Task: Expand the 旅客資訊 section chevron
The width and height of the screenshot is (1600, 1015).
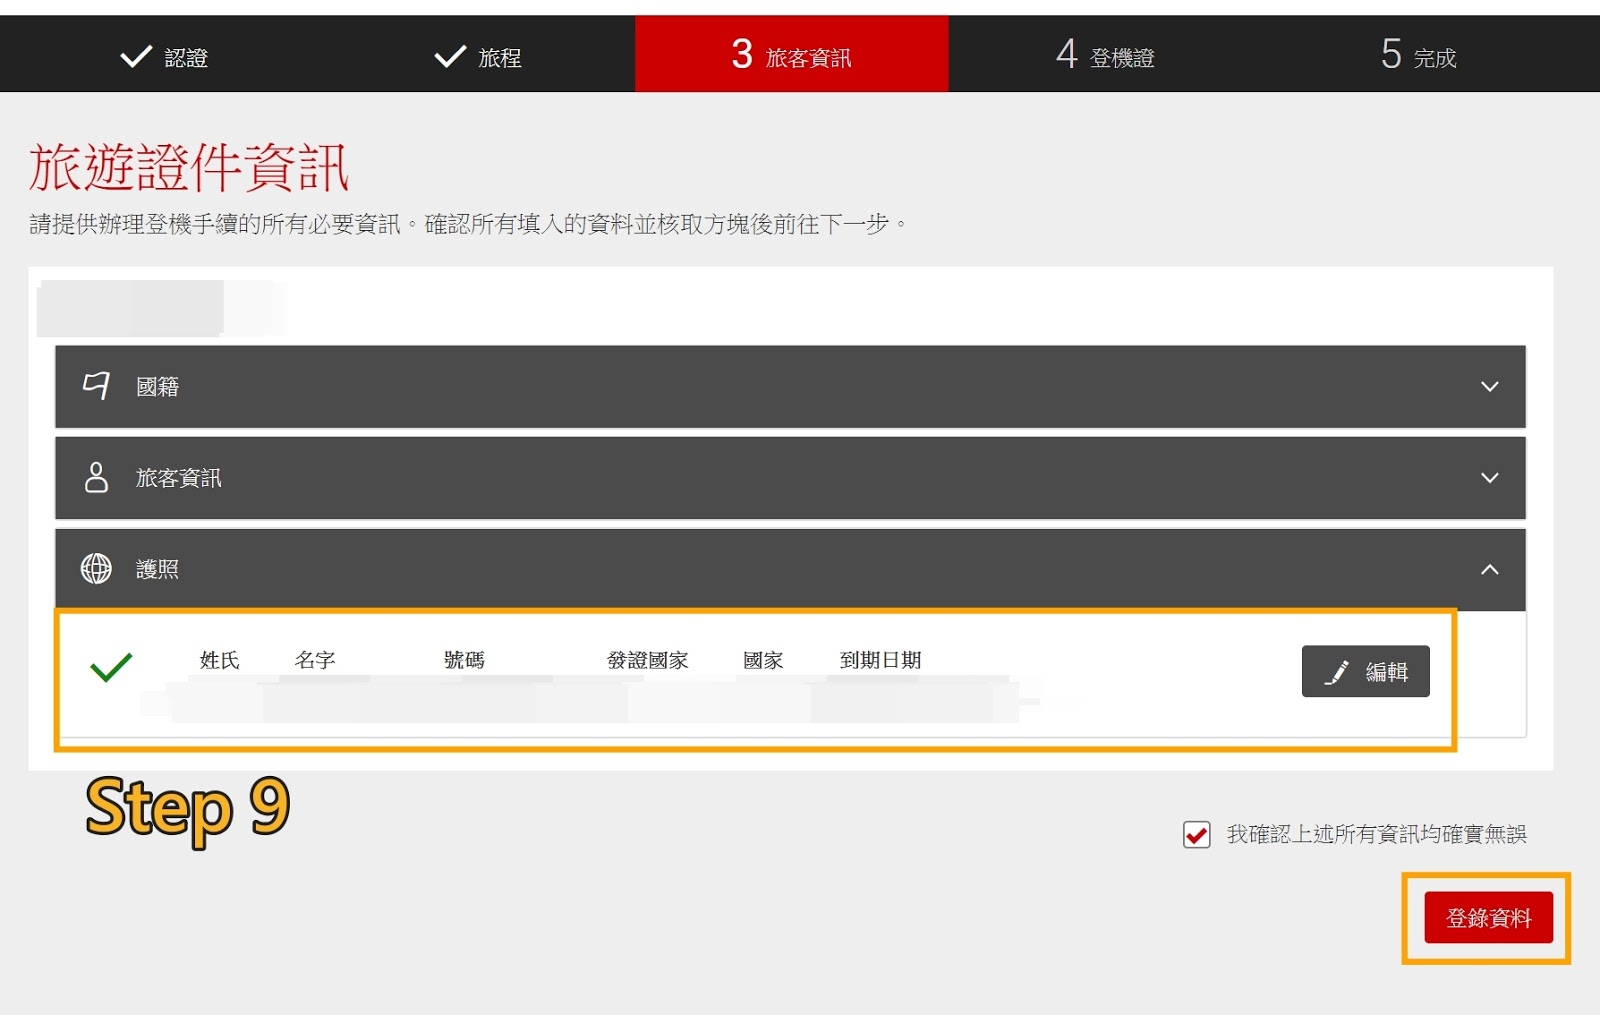Action: pos(1489,478)
